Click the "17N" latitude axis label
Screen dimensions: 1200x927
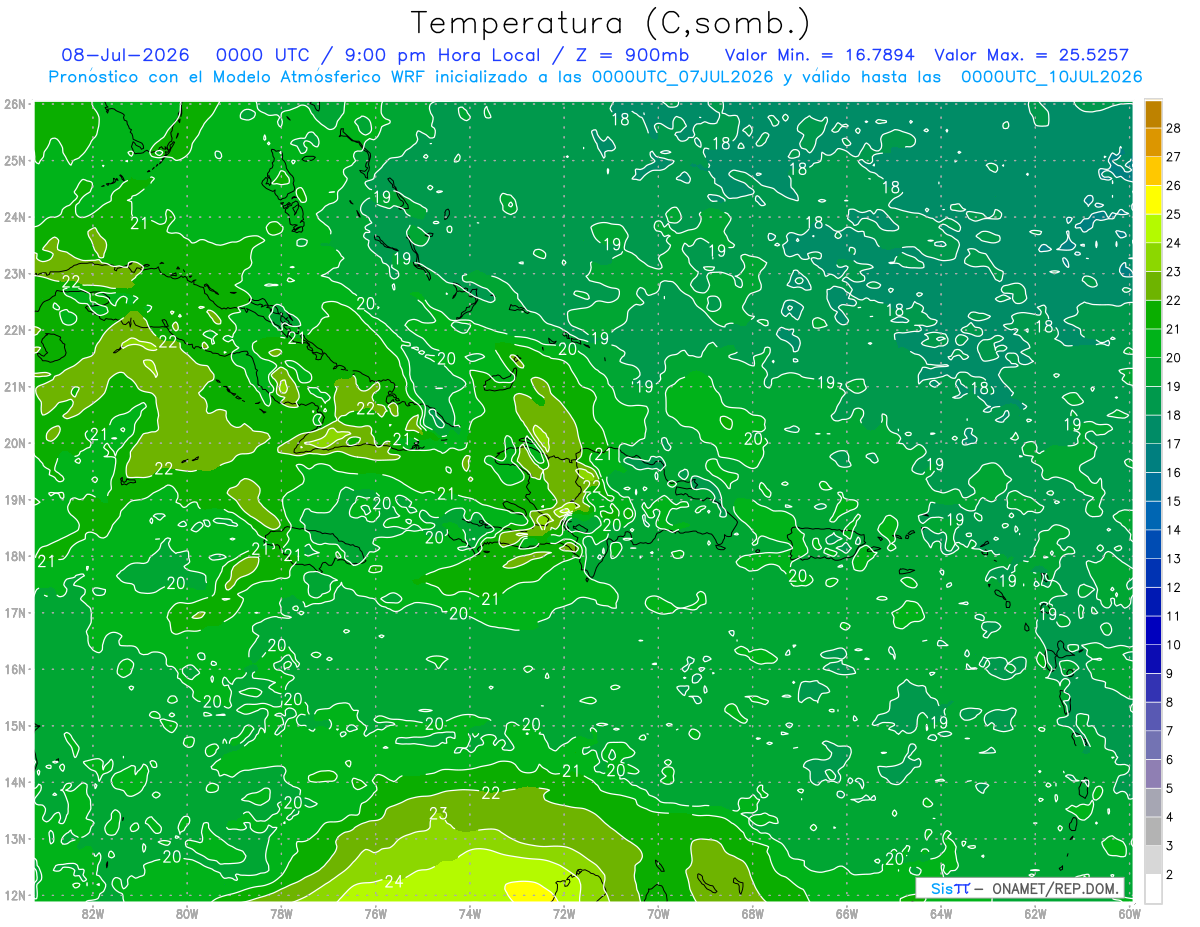14,613
